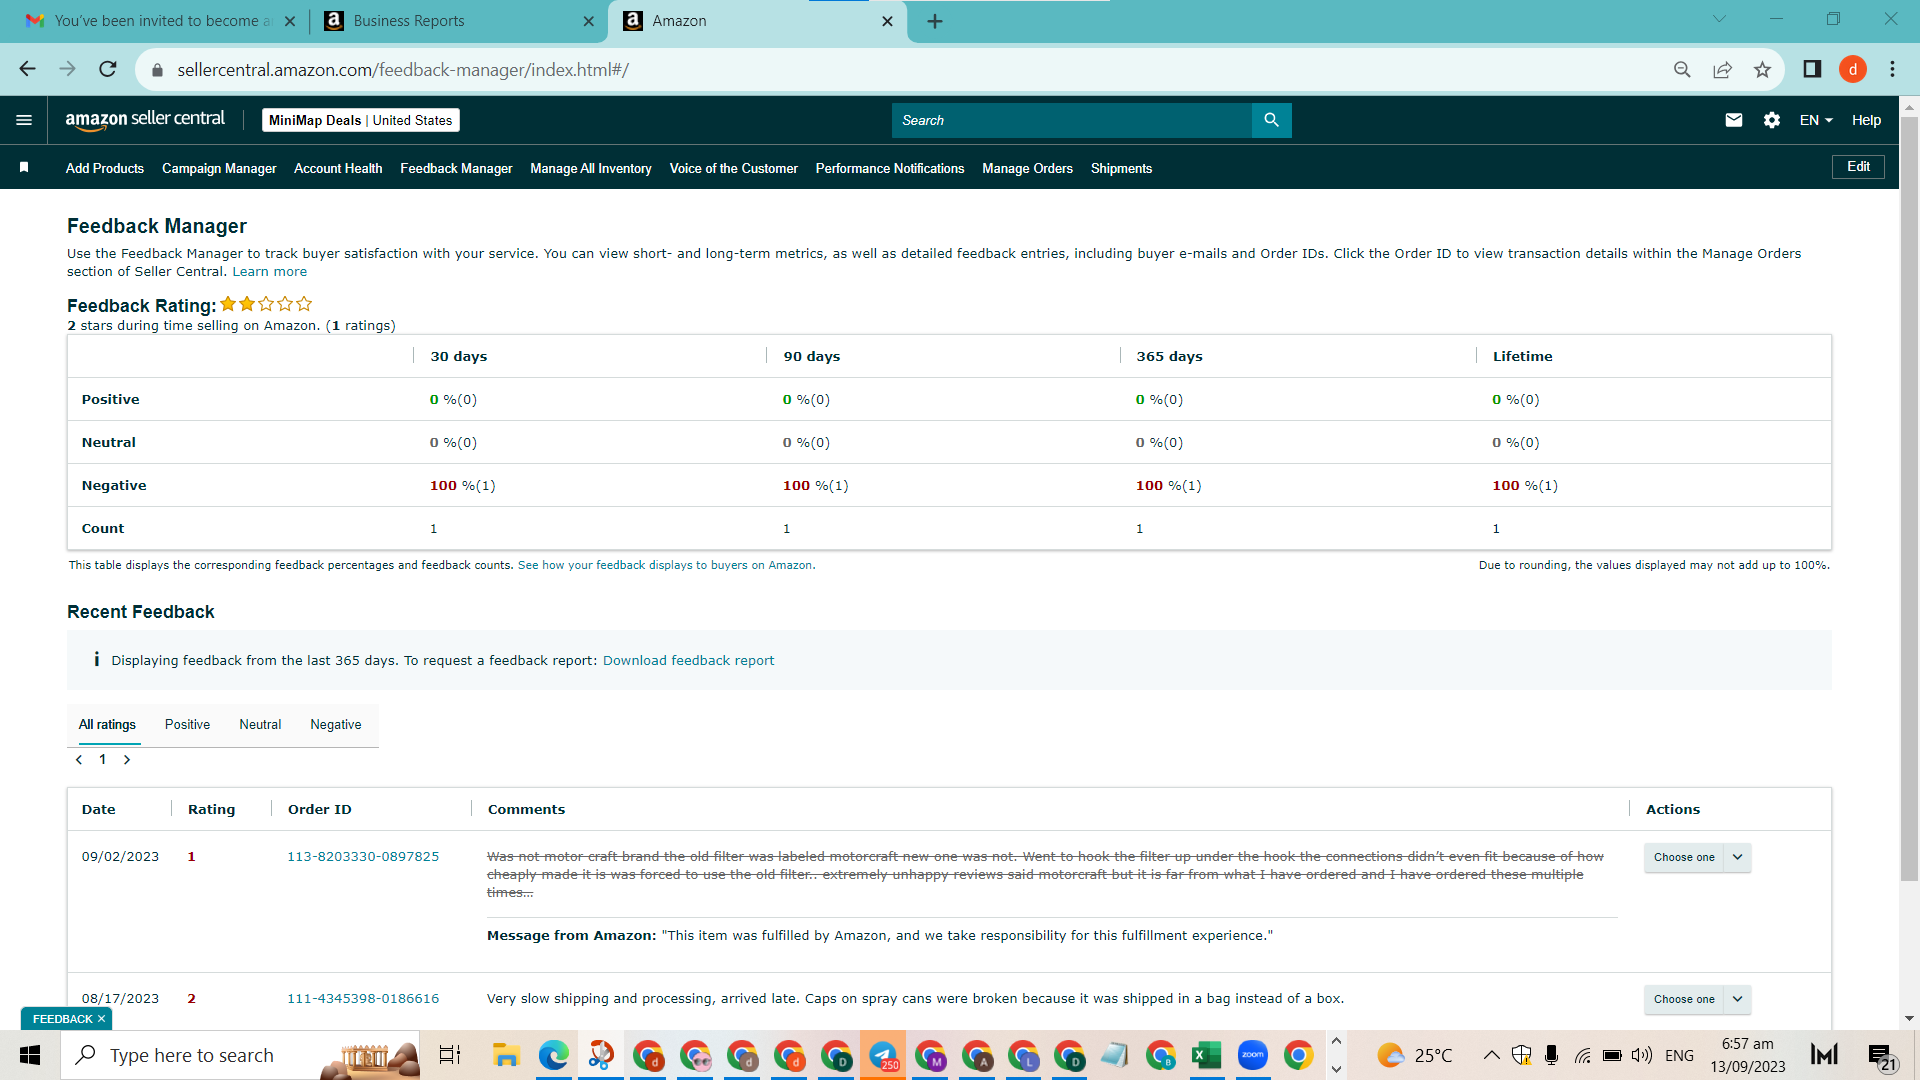Open the buyer messages envelope icon
Image resolution: width=1920 pixels, height=1080 pixels.
click(1734, 120)
